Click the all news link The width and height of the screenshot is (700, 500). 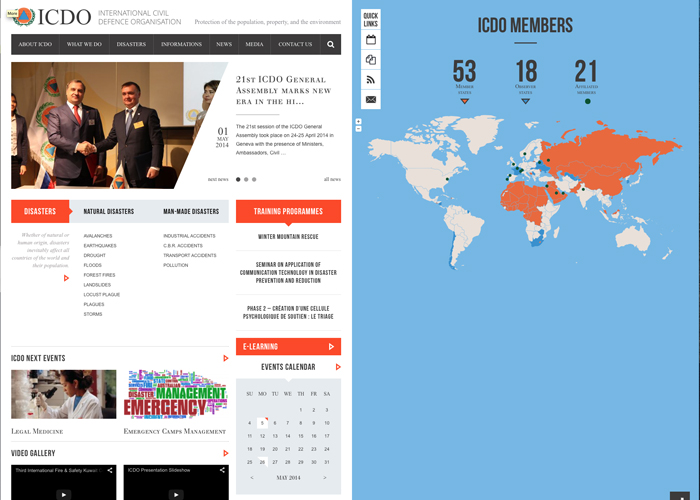point(332,179)
